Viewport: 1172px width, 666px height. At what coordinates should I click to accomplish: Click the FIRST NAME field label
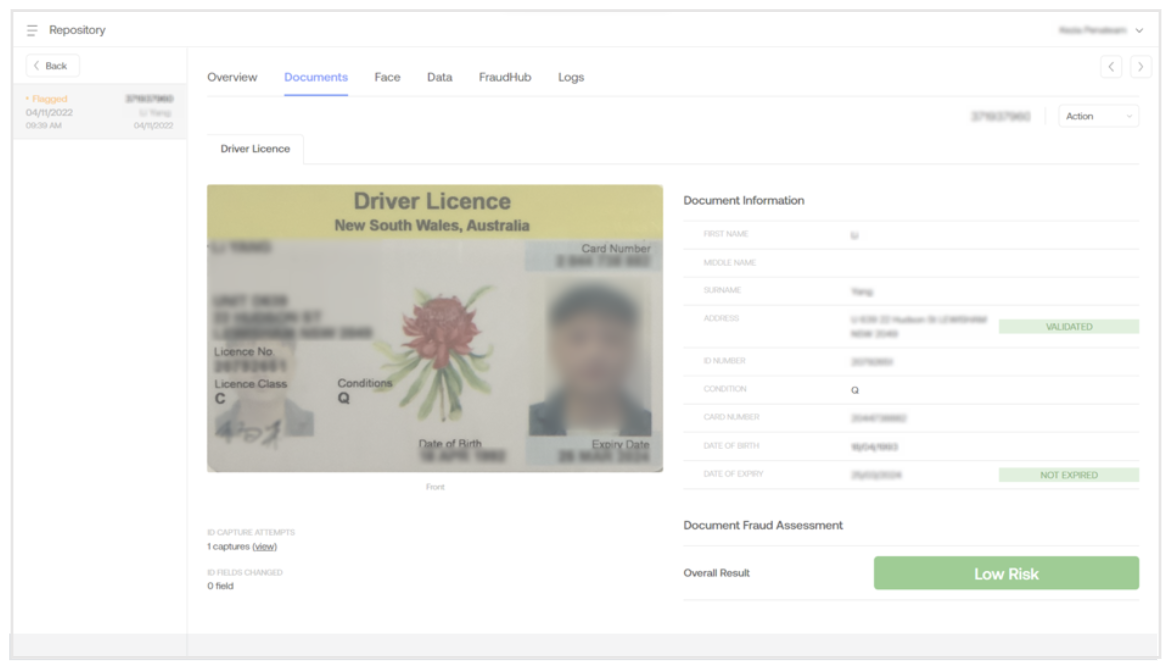click(x=726, y=234)
